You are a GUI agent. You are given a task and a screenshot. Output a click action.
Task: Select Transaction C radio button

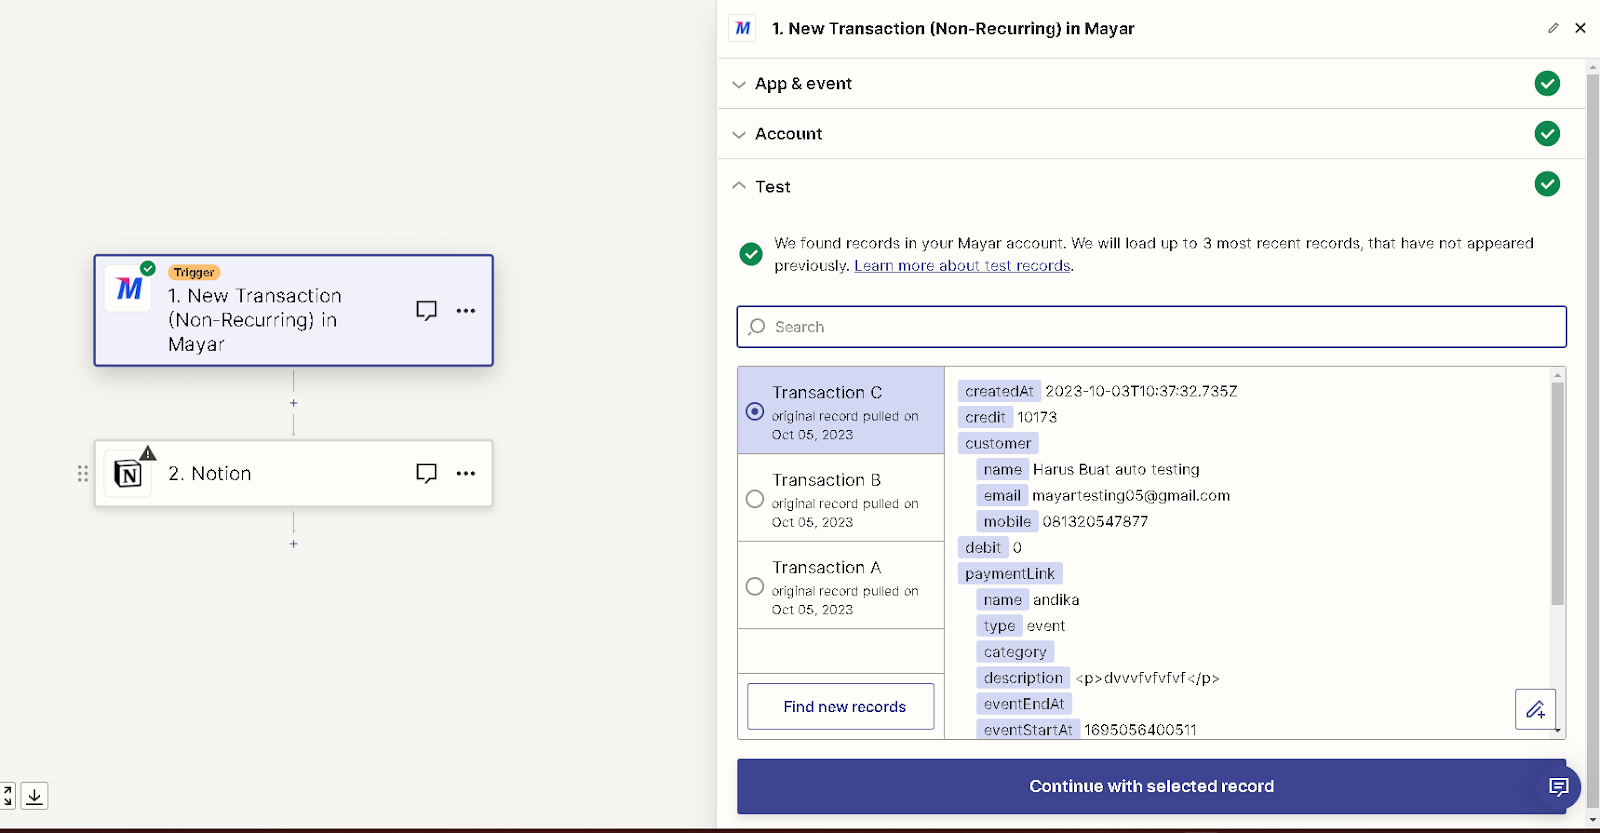[755, 412]
